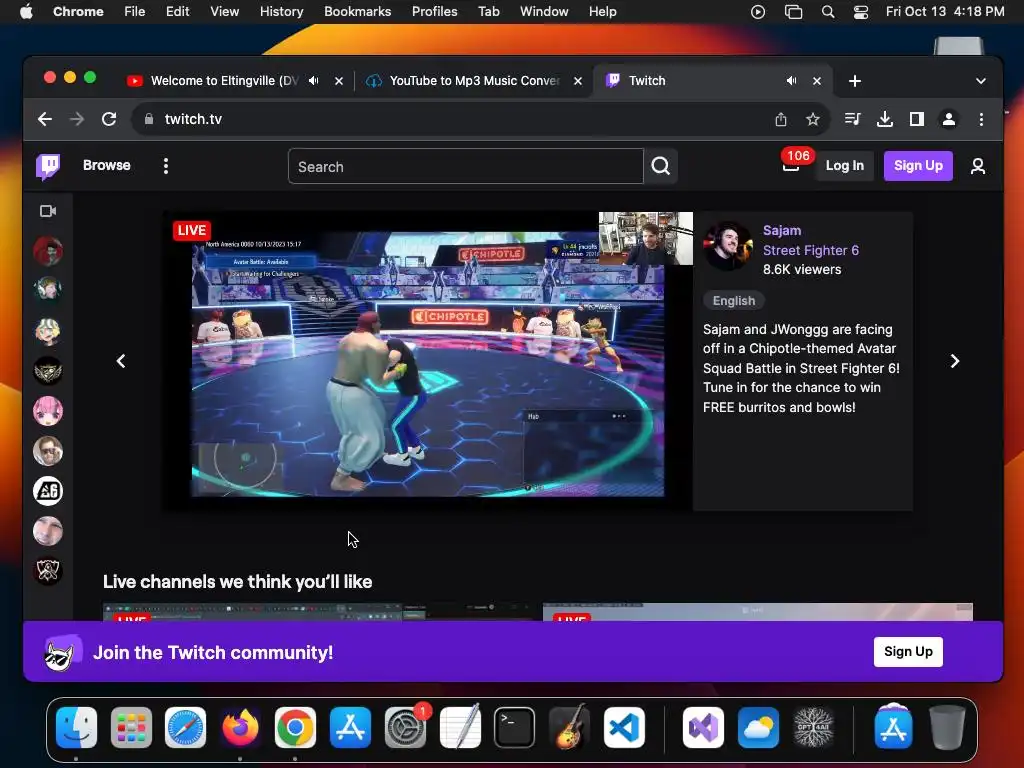The width and height of the screenshot is (1024, 768).
Task: Switch to YouTube to Mp3 Music Converter tab
Action: [474, 80]
